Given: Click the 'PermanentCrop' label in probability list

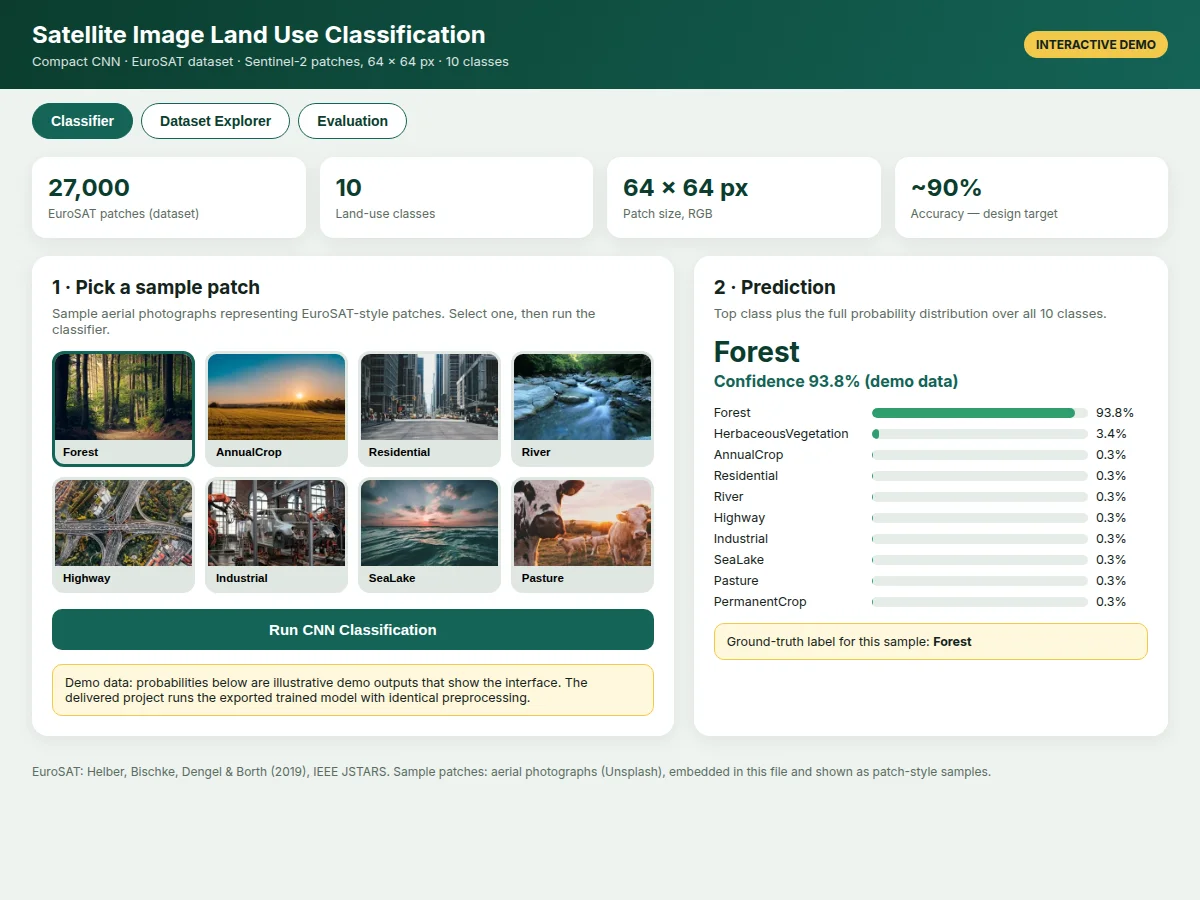Looking at the screenshot, I should coord(760,602).
